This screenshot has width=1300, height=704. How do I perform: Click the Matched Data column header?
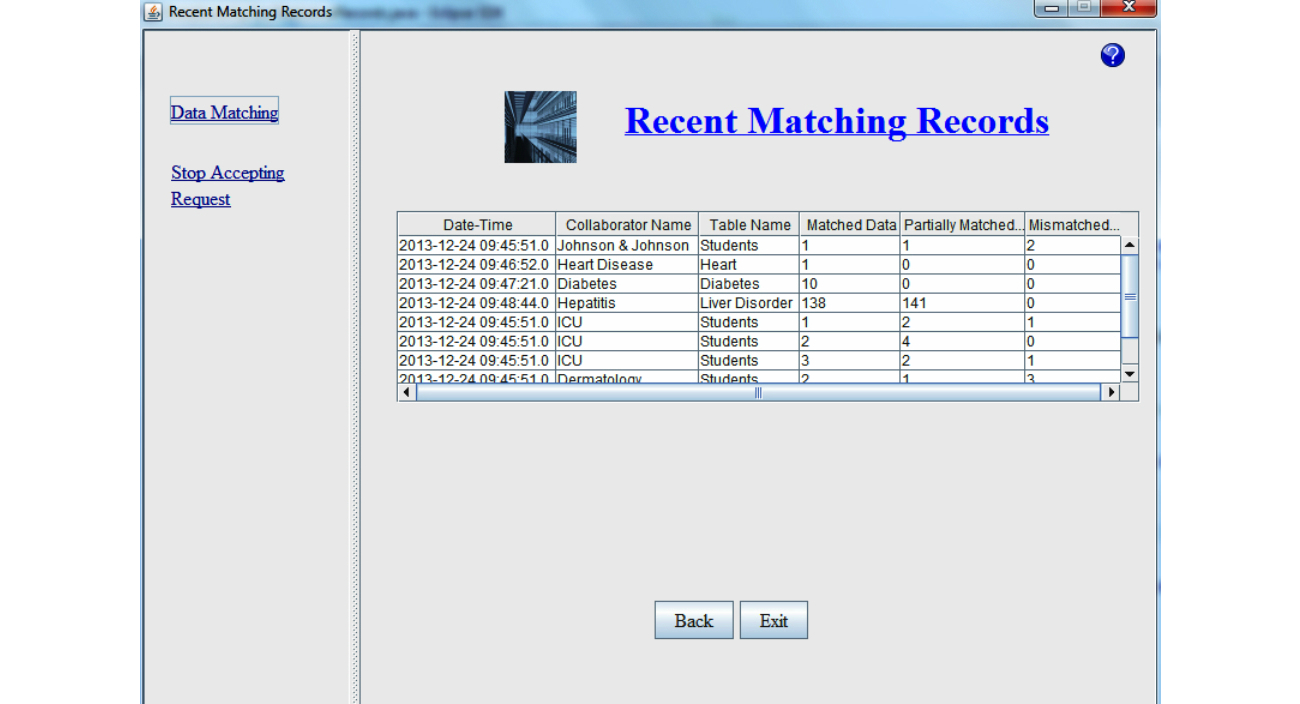[850, 225]
